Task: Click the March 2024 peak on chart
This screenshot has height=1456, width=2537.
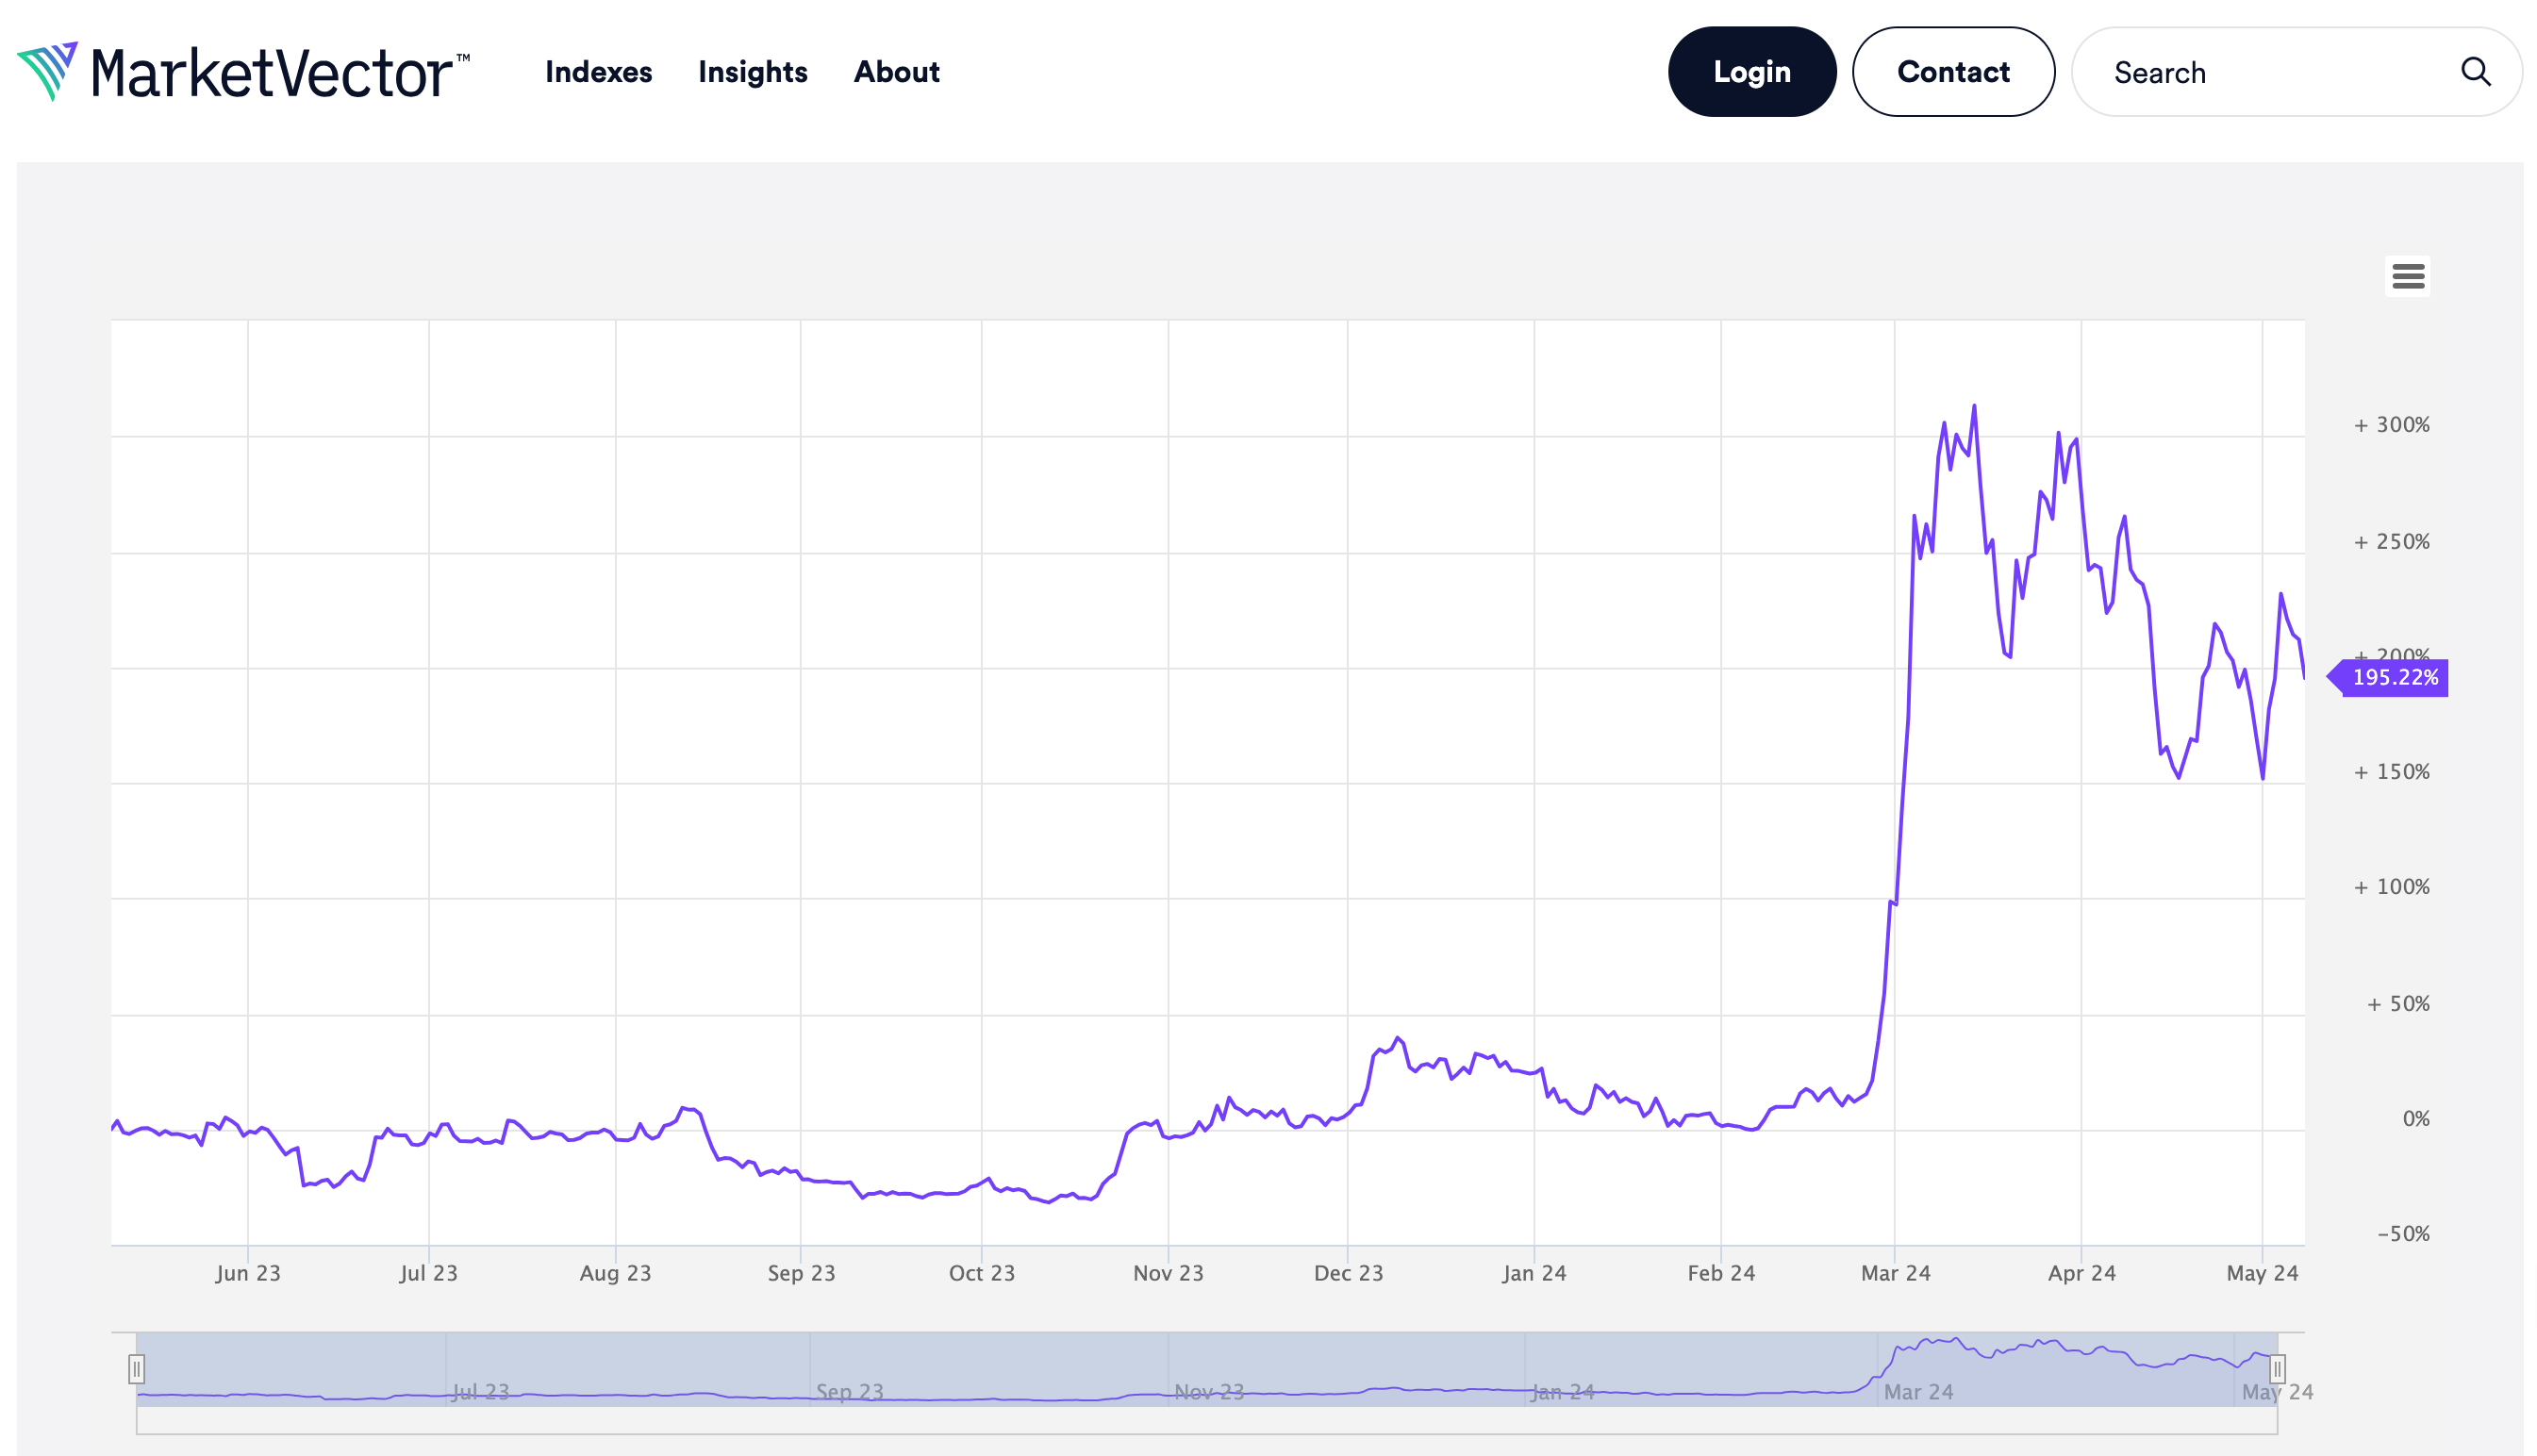Action: click(1973, 406)
